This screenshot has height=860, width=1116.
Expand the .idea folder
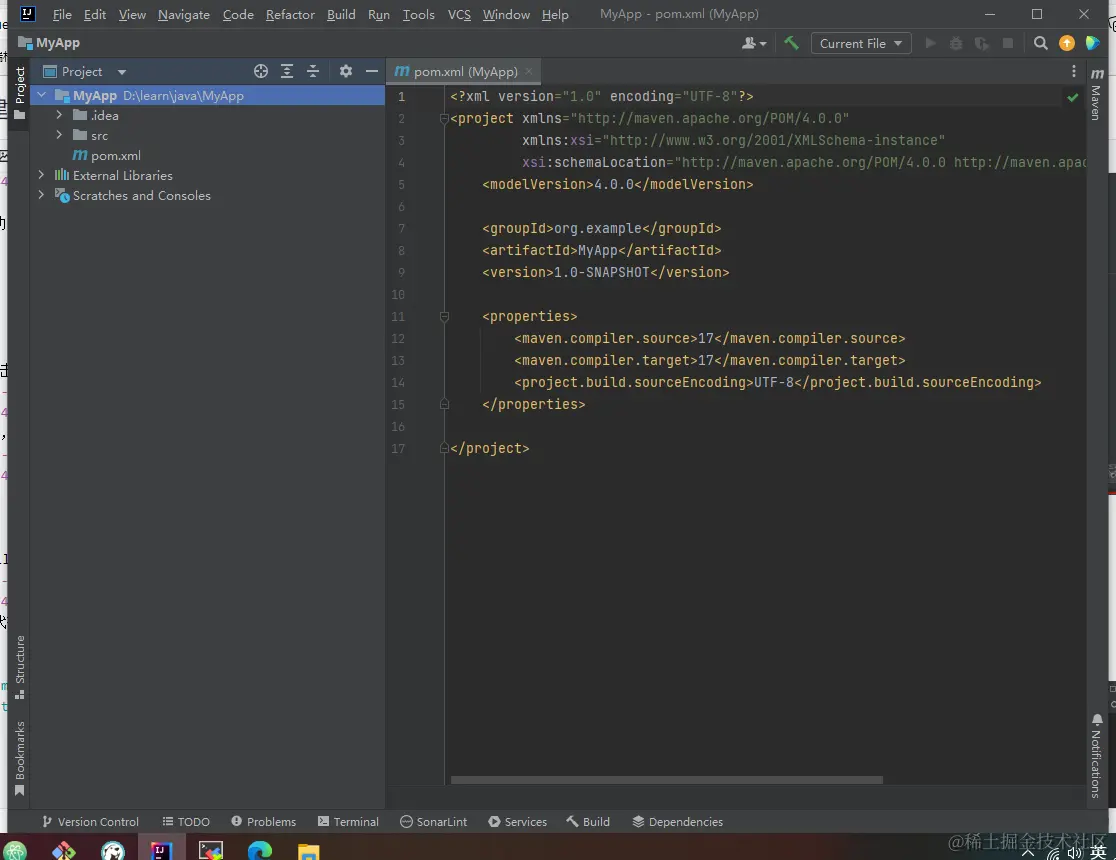[59, 115]
